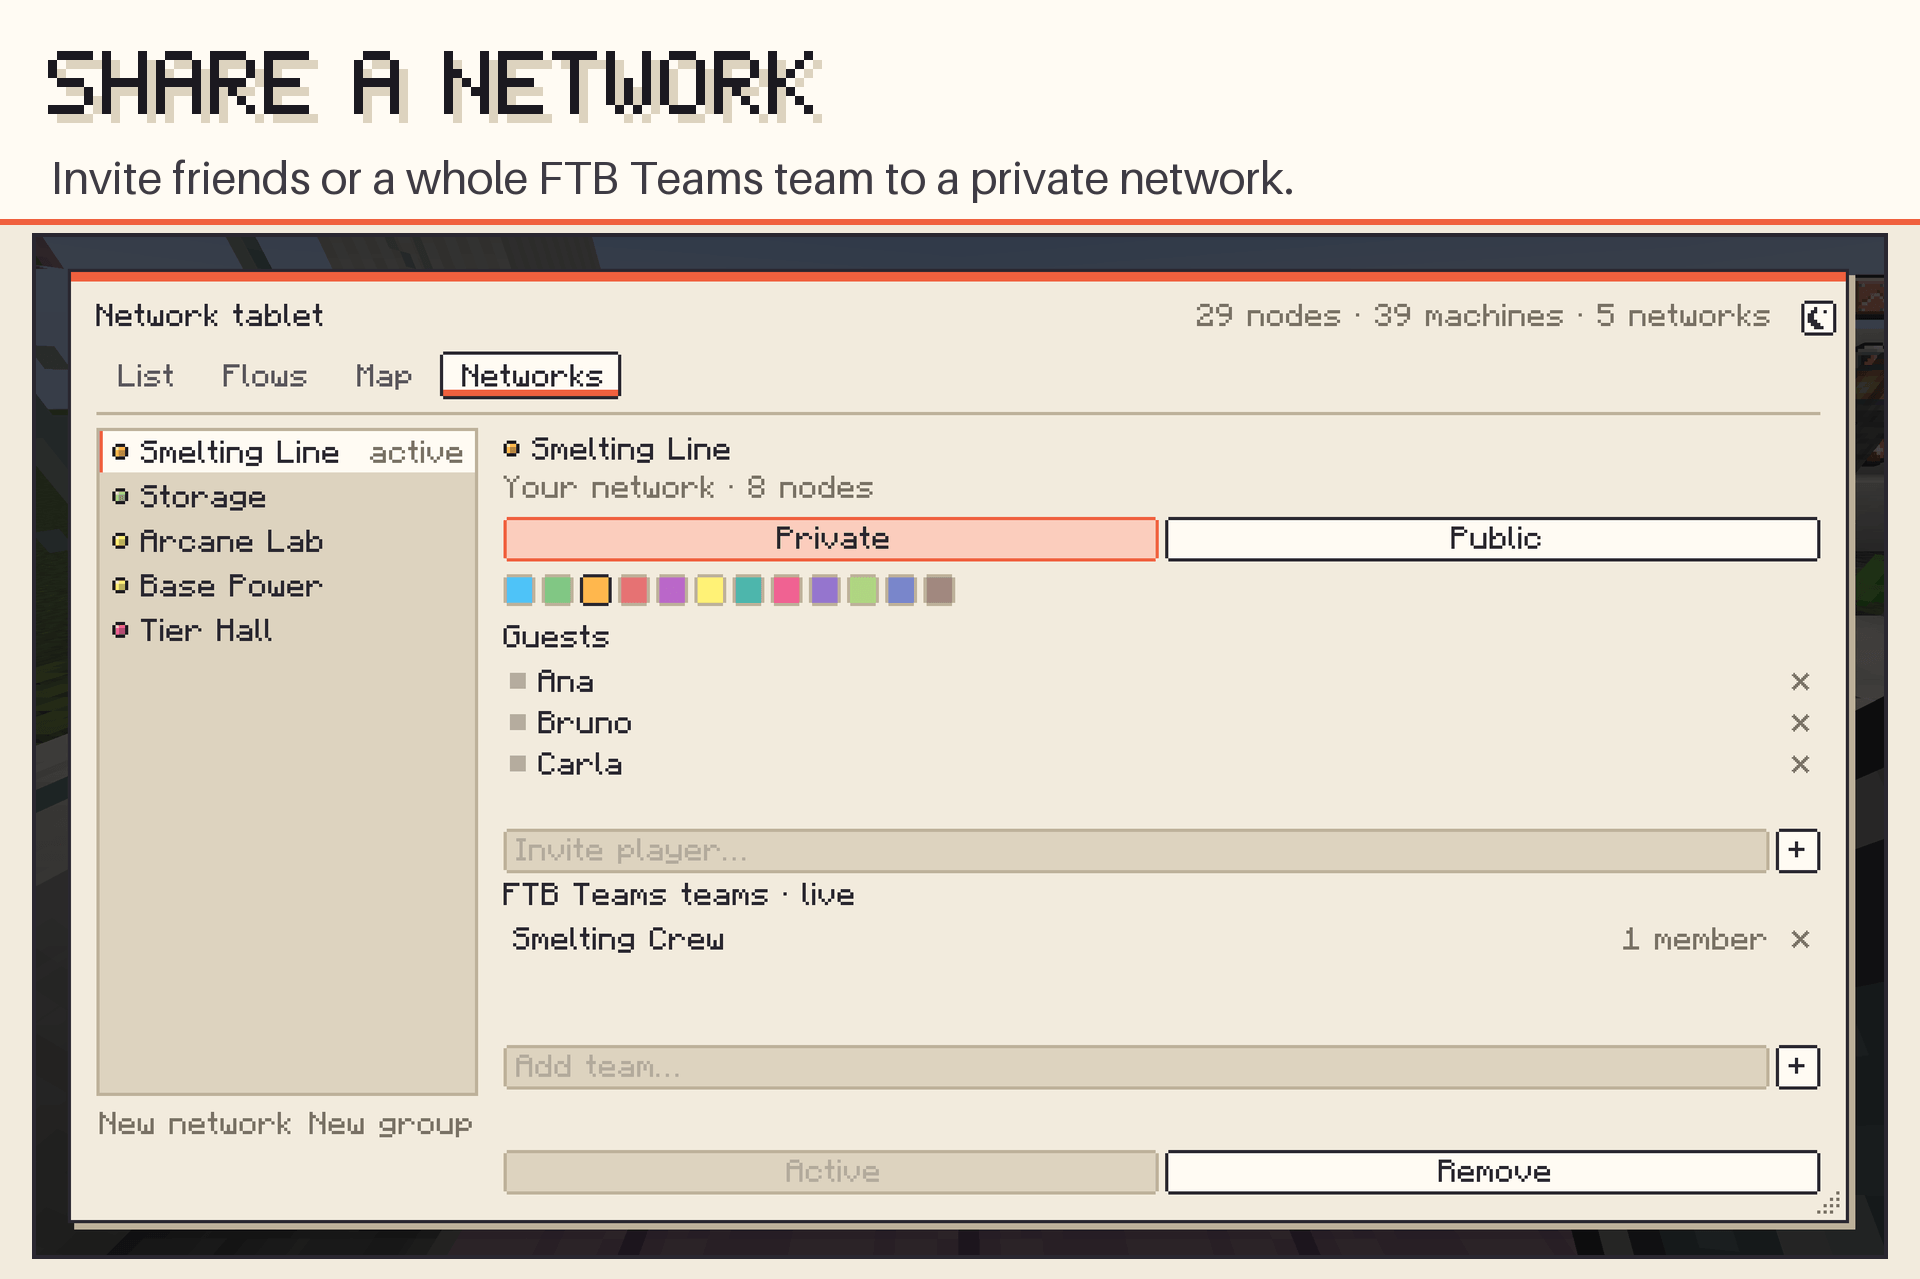Switch to the Map tab
The width and height of the screenshot is (1920, 1279).
click(x=383, y=376)
